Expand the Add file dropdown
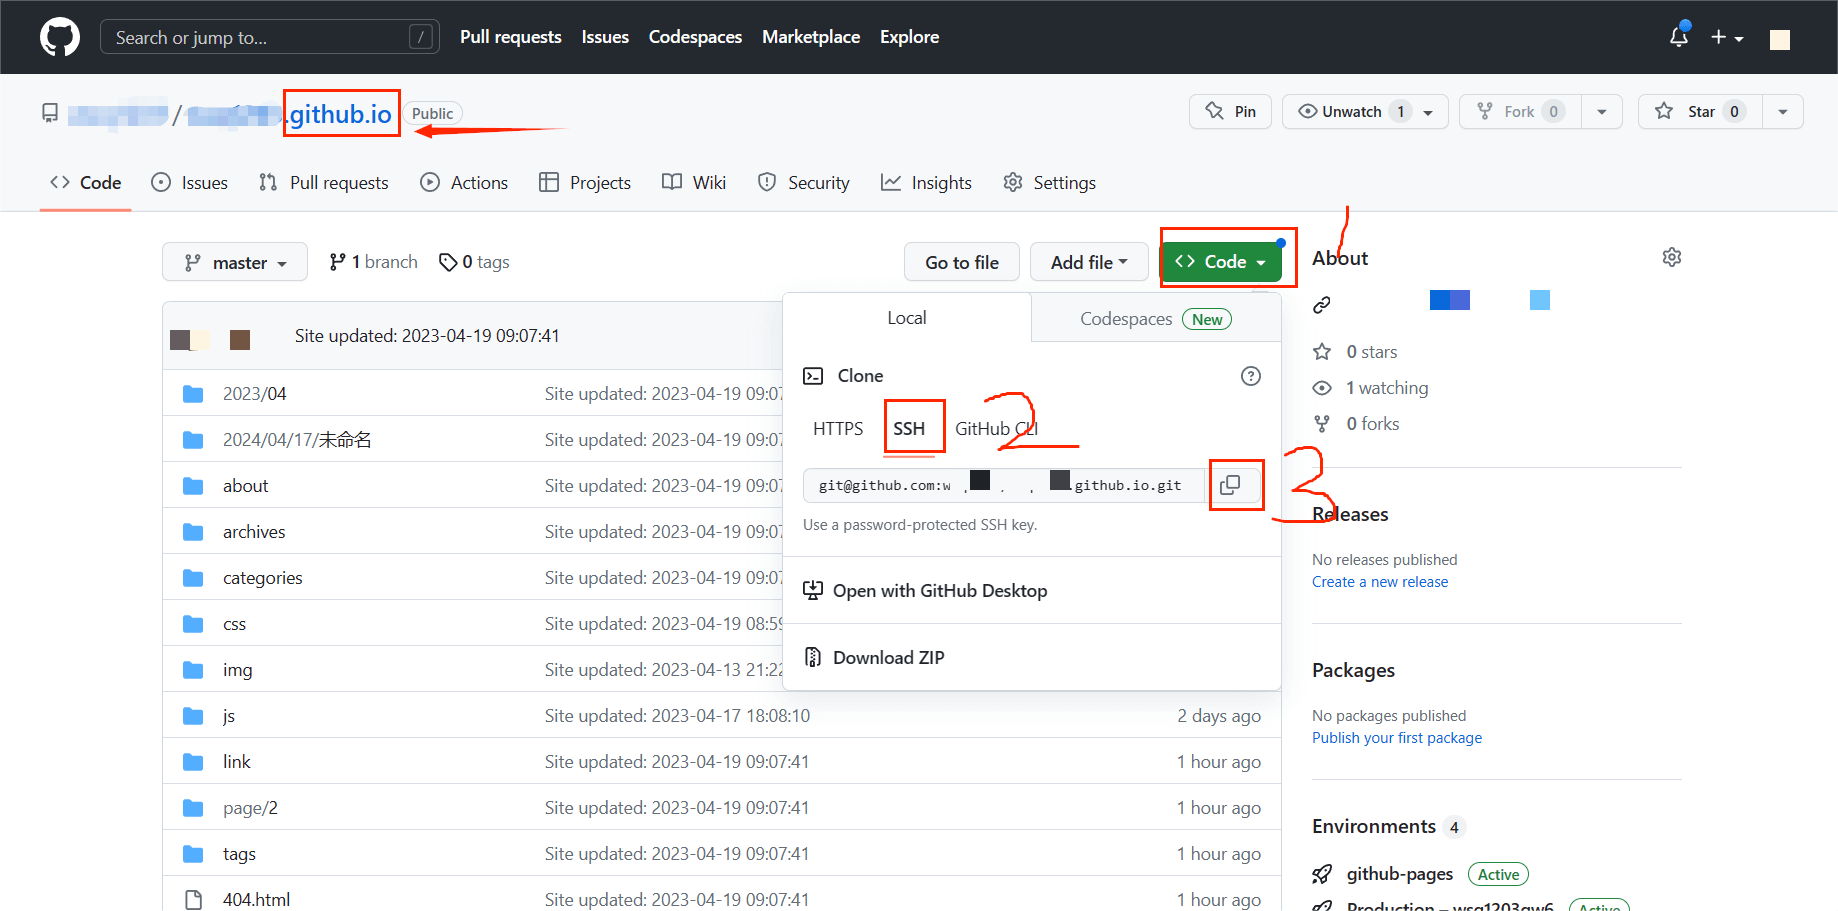The image size is (1838, 911). (1089, 262)
